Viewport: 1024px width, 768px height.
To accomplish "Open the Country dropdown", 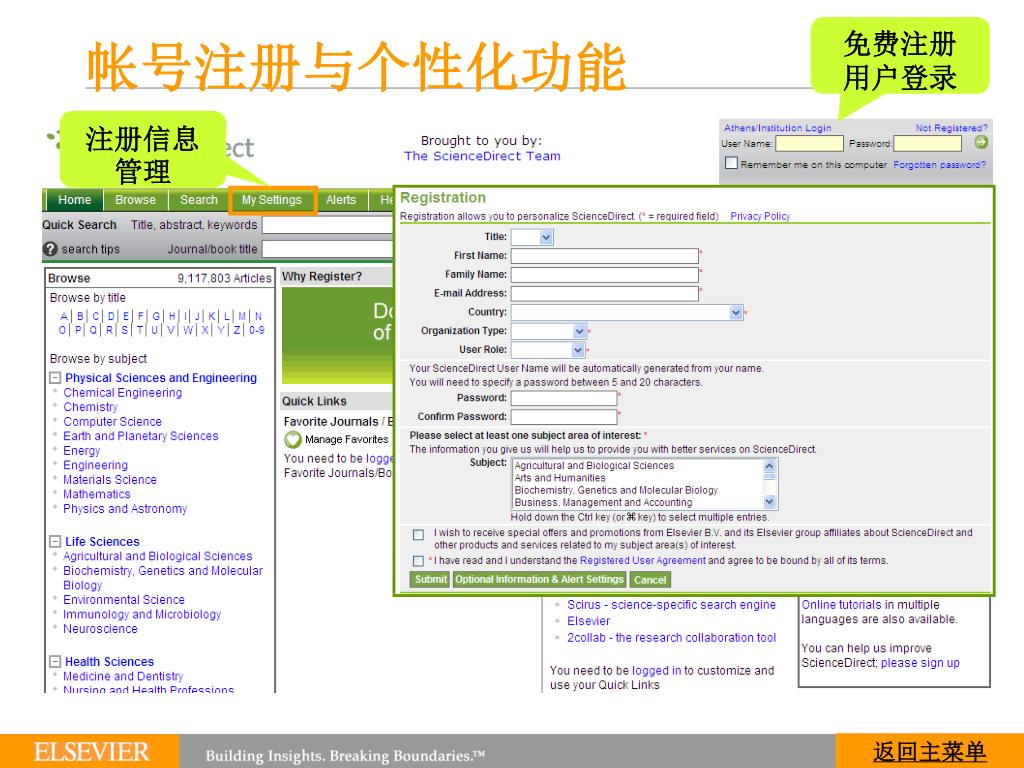I will (x=627, y=313).
